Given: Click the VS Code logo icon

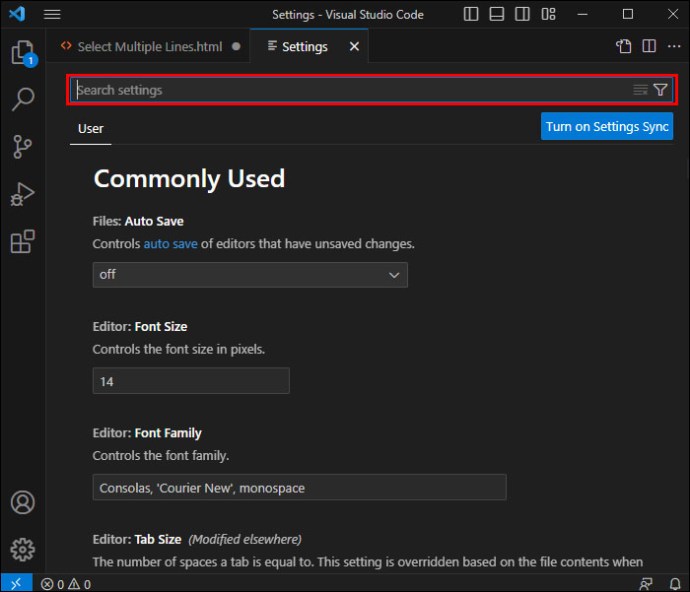Looking at the screenshot, I should point(17,14).
